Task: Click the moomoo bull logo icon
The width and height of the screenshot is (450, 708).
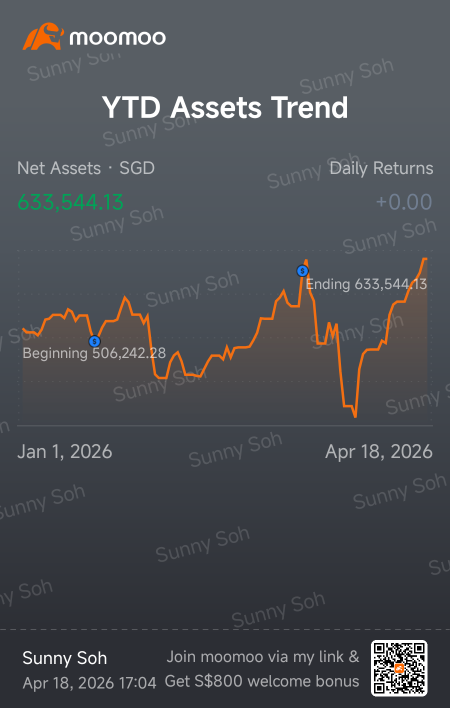Action: click(43, 37)
